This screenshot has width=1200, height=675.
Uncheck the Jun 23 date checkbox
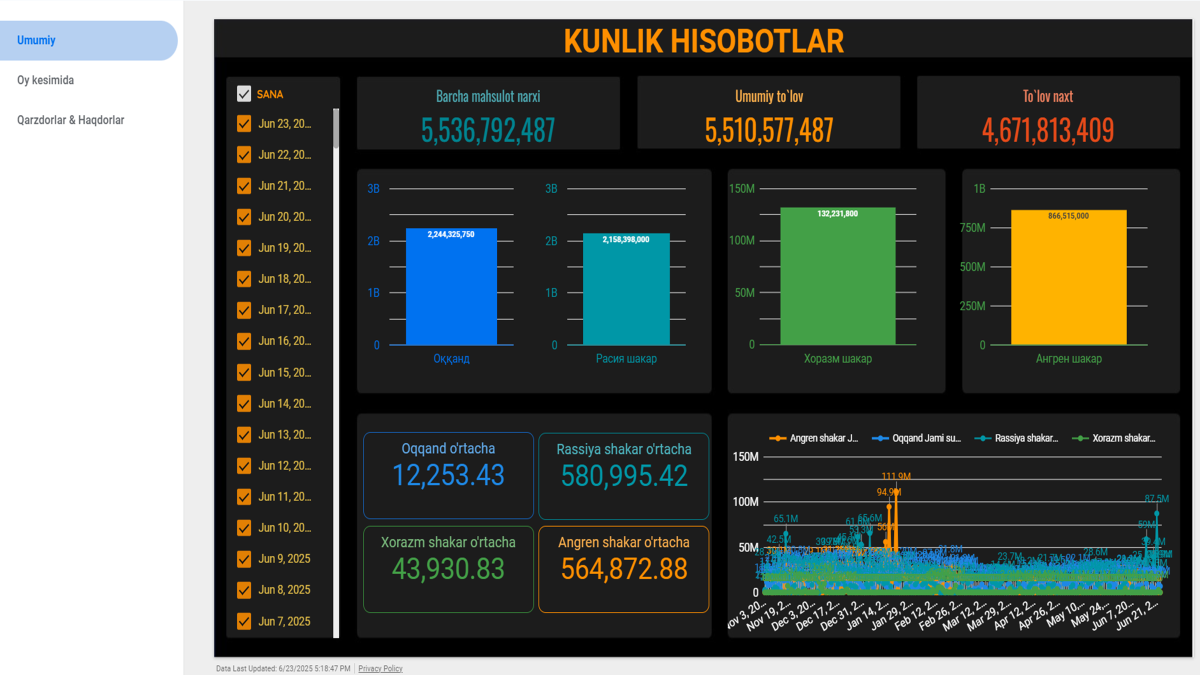pos(244,124)
